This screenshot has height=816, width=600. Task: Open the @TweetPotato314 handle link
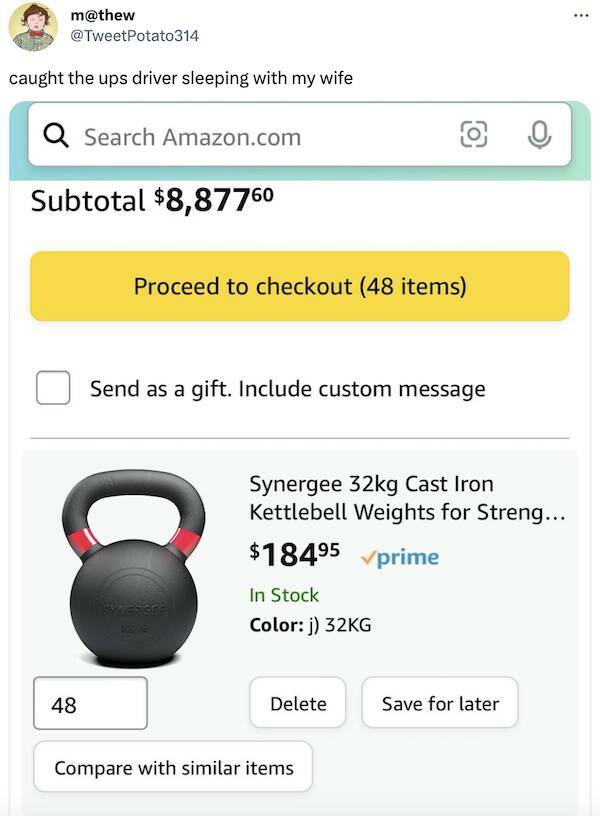134,35
